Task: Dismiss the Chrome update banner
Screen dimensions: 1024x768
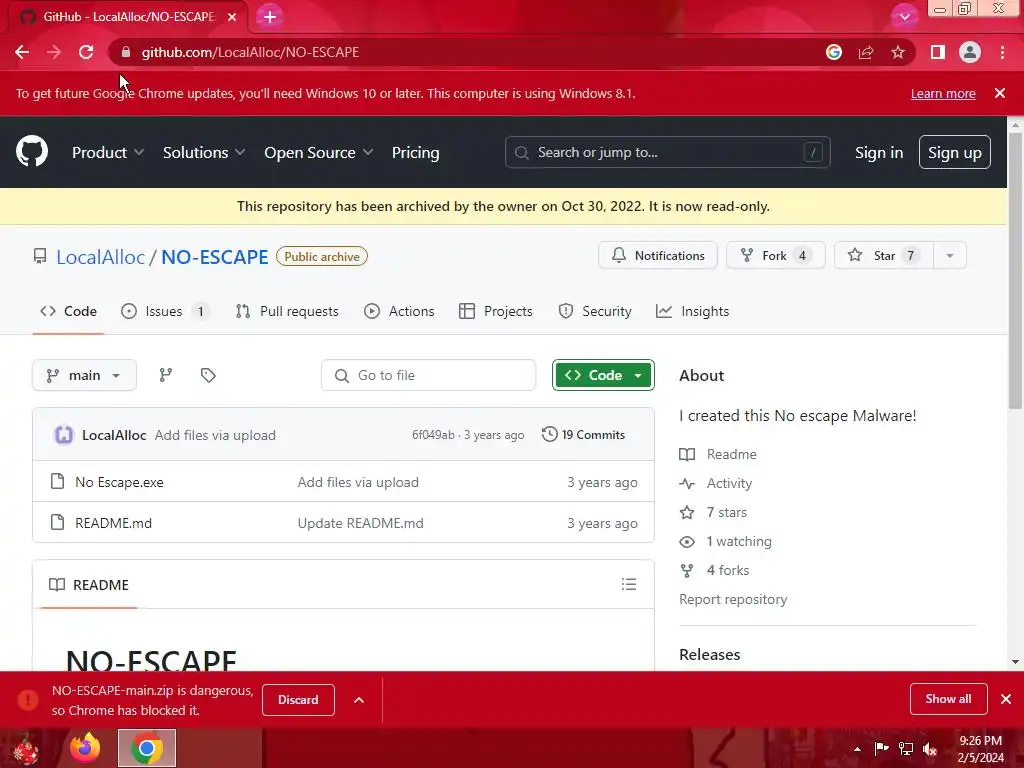Action: pyautogui.click(x=1000, y=93)
